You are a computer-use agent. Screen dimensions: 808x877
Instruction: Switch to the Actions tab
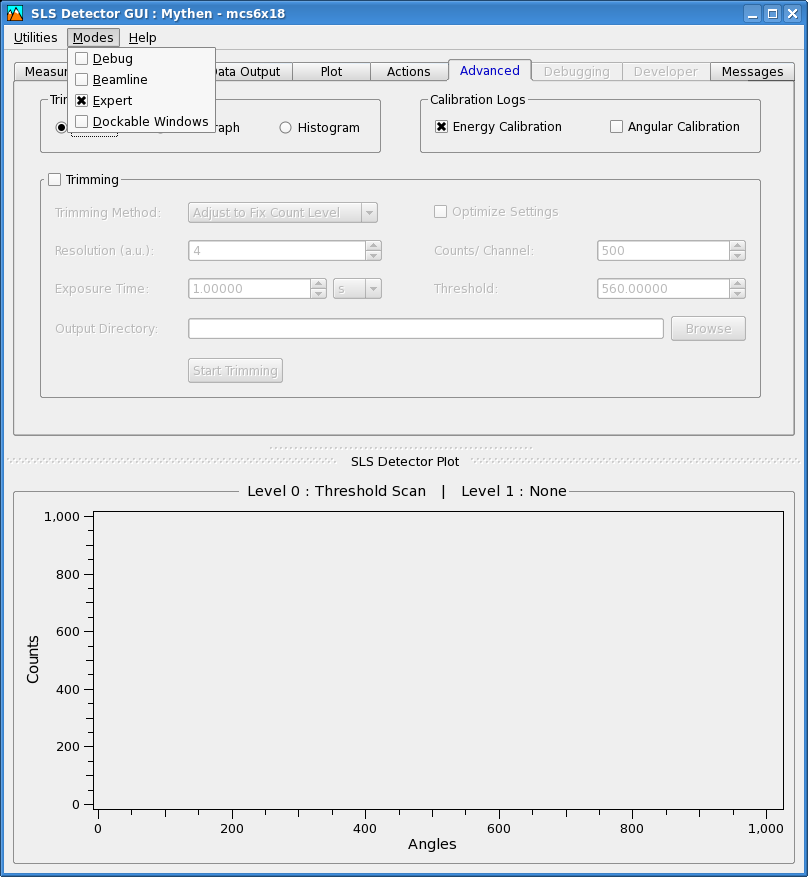tap(408, 72)
